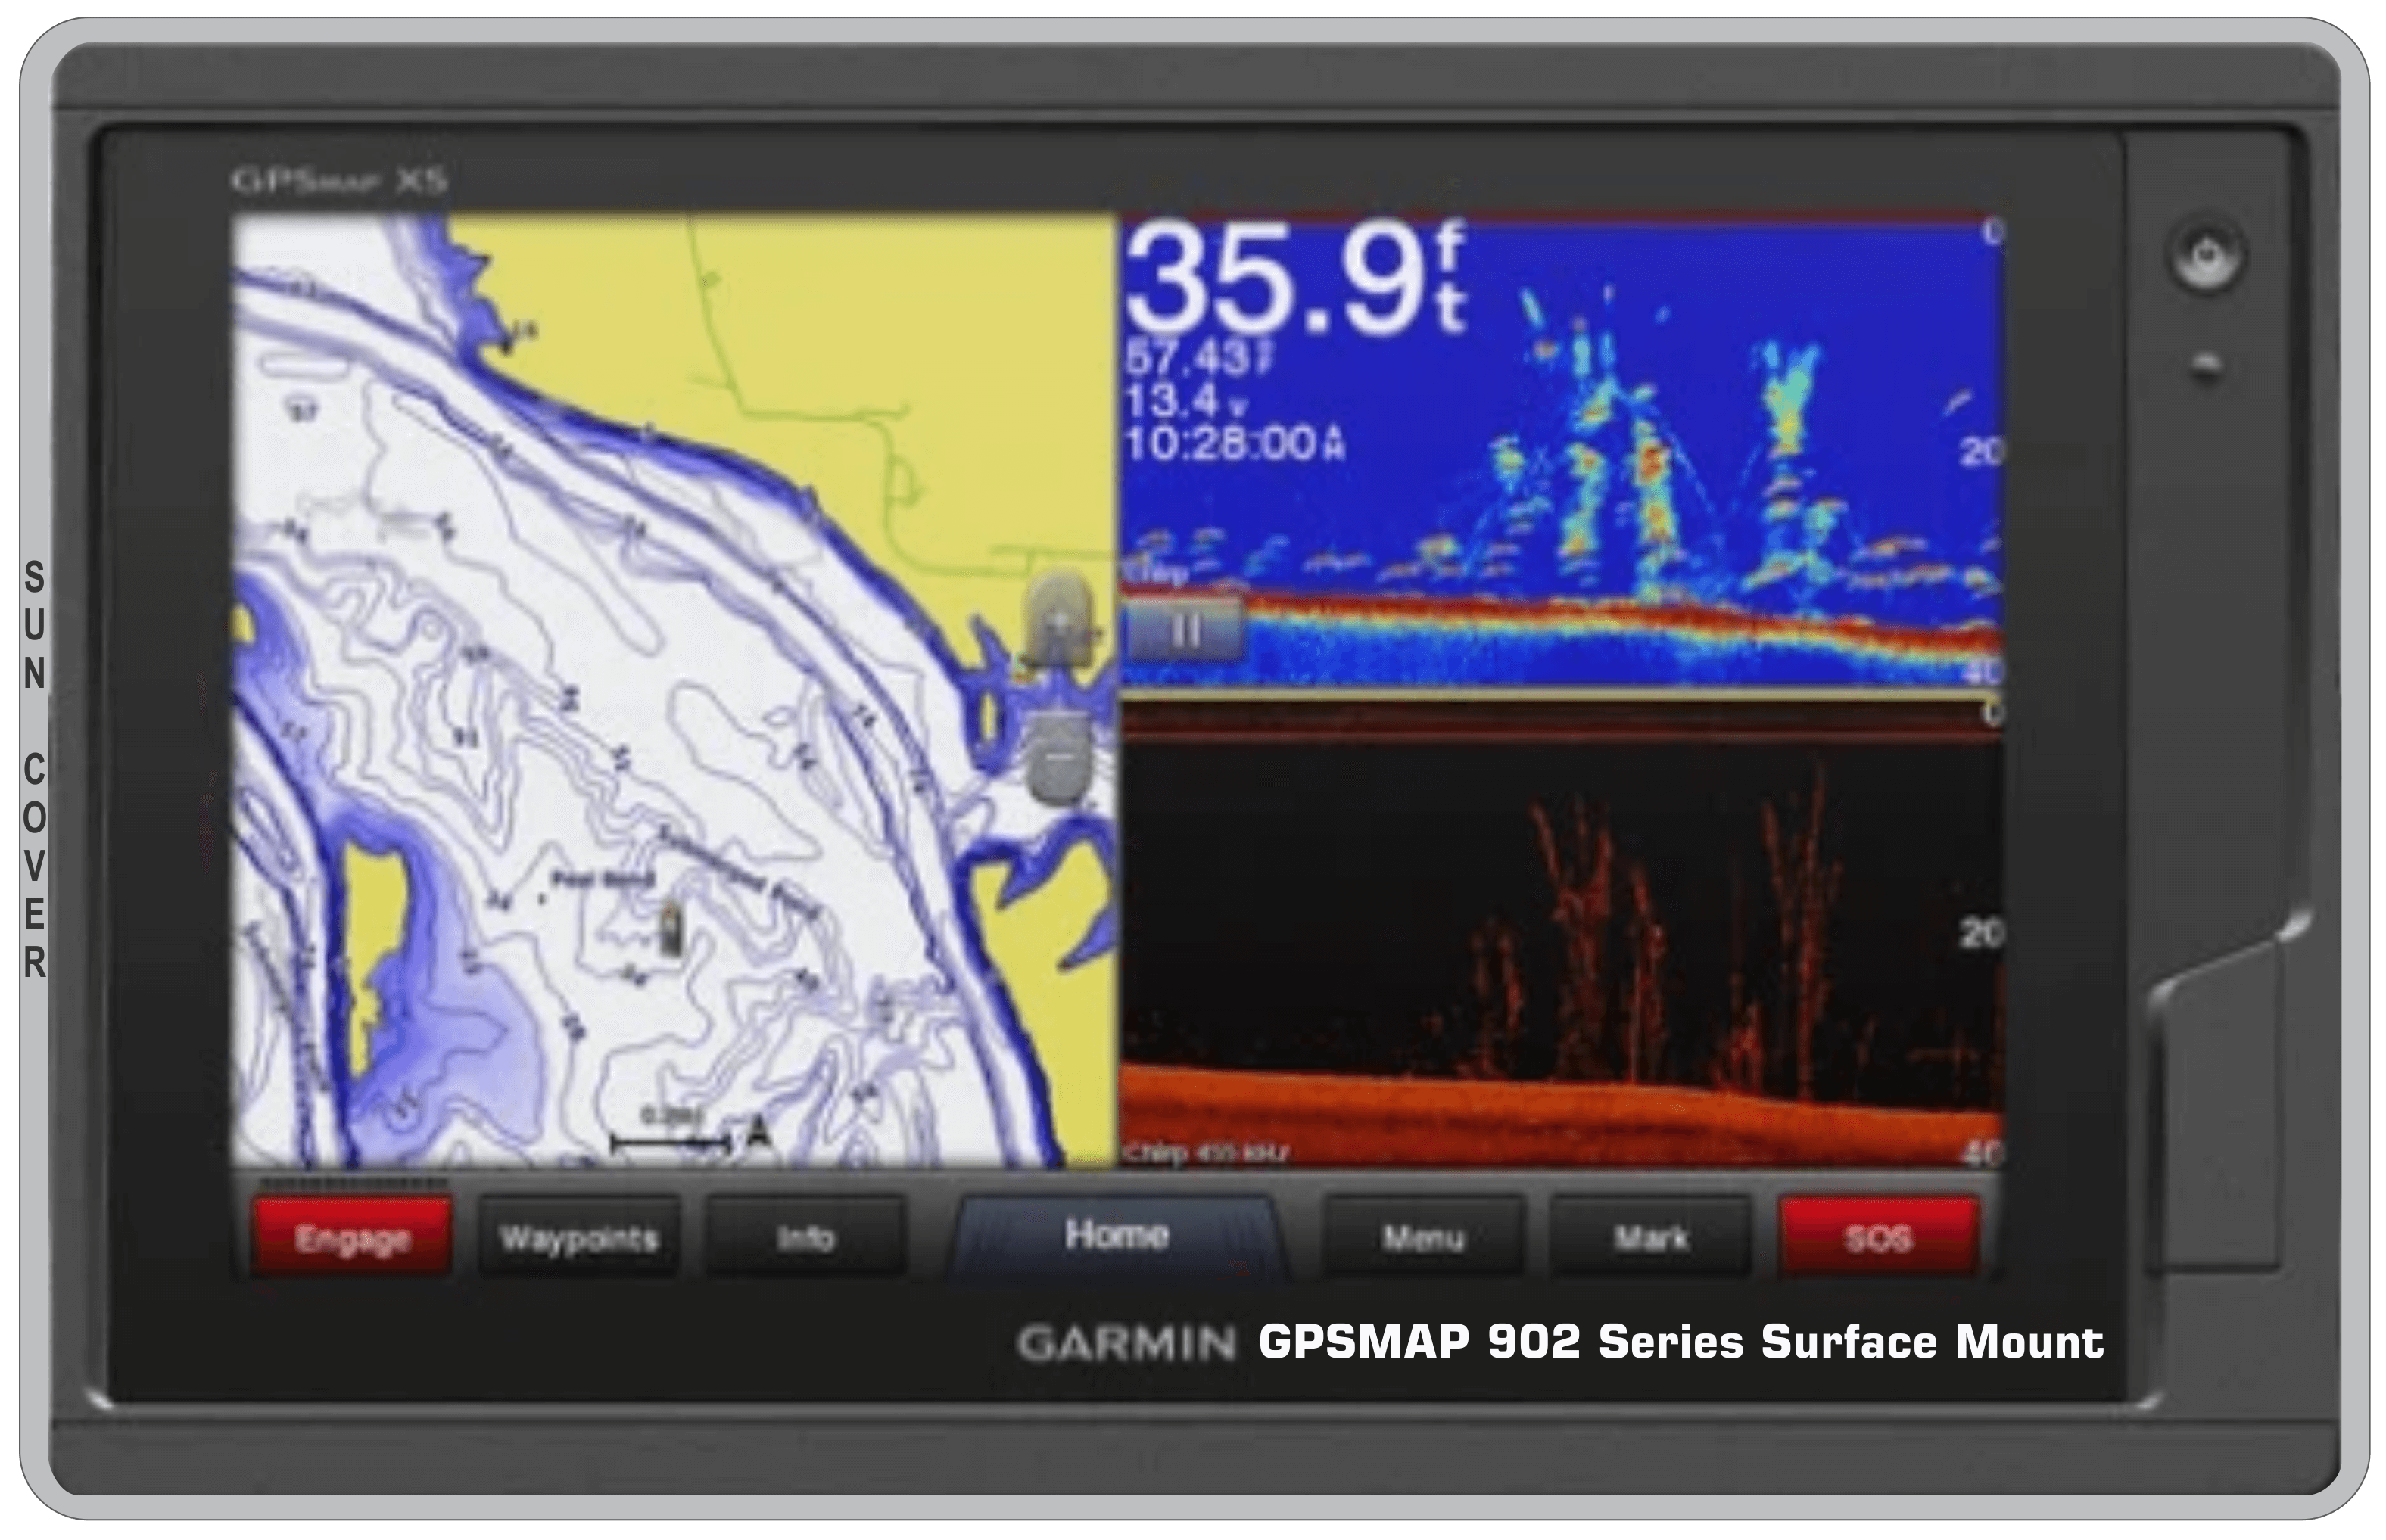This screenshot has width=2386, height=1540.
Task: Tap the north indicator arrow on chart
Action: (x=759, y=1133)
